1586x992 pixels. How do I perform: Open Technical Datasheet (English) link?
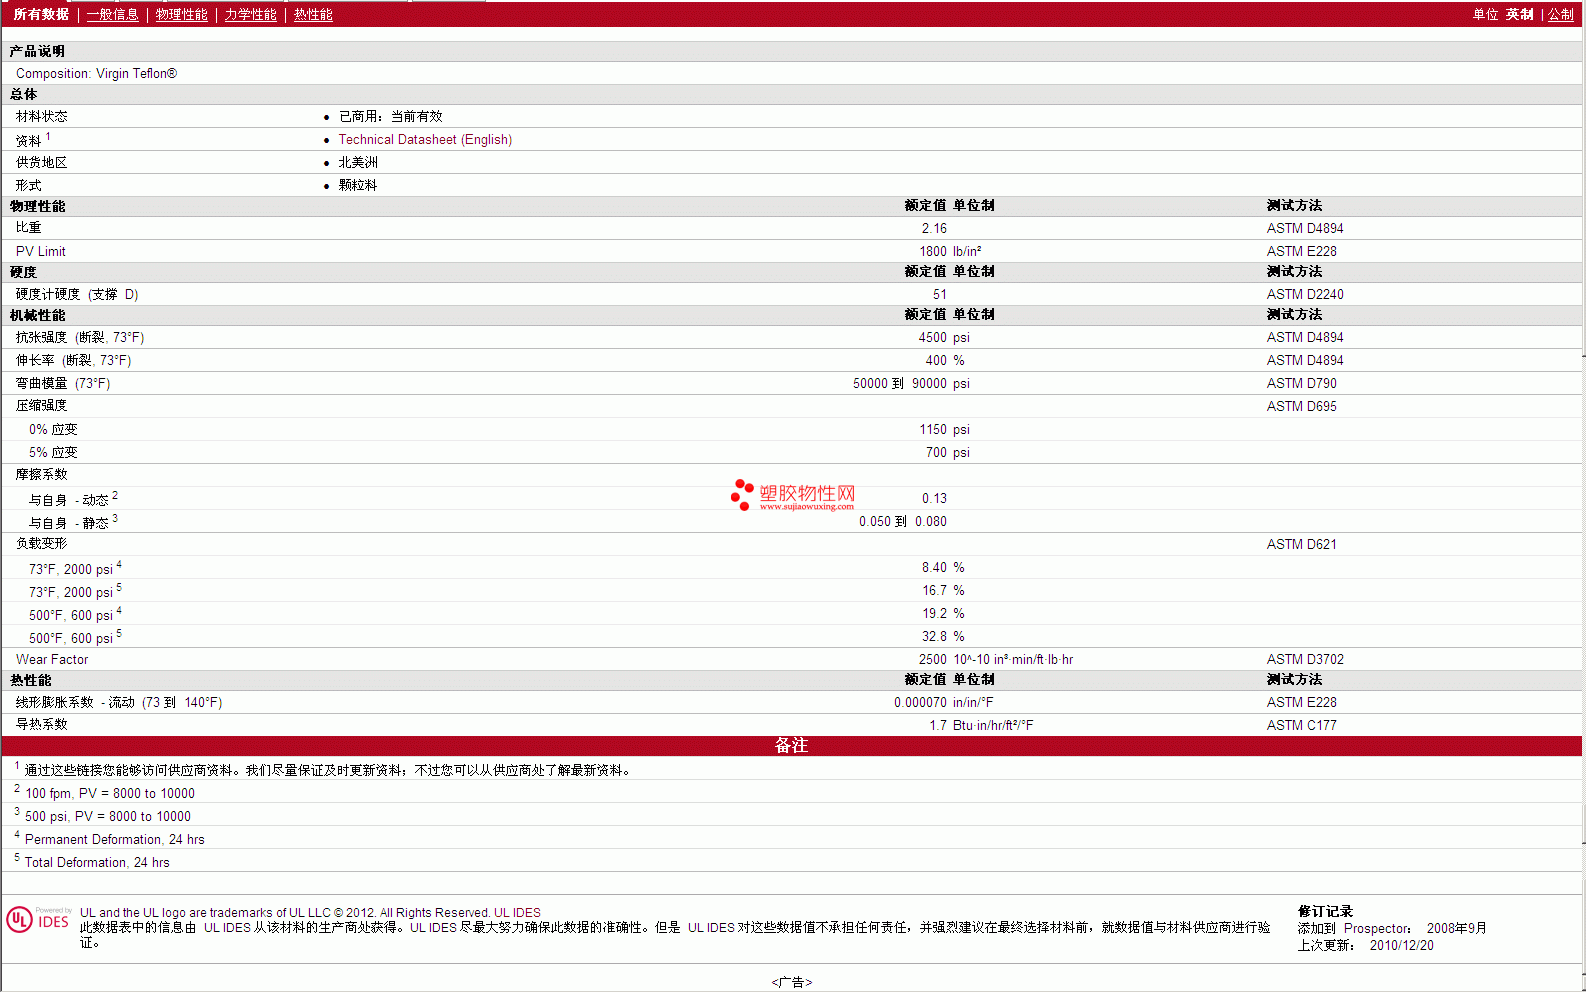point(425,140)
